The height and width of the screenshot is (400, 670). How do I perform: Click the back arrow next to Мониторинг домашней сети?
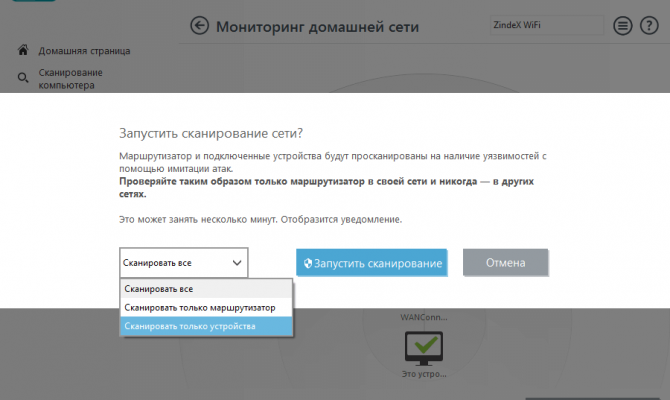[200, 26]
